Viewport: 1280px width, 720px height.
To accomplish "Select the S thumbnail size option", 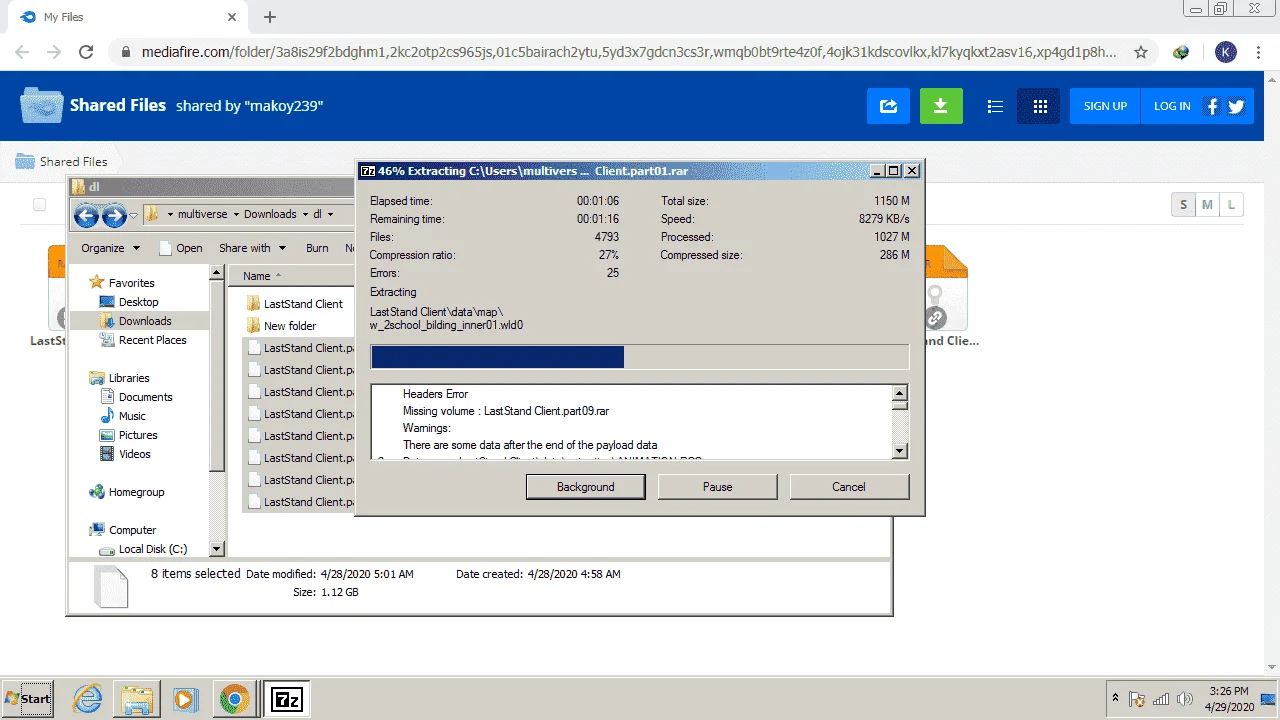I will tap(1184, 205).
